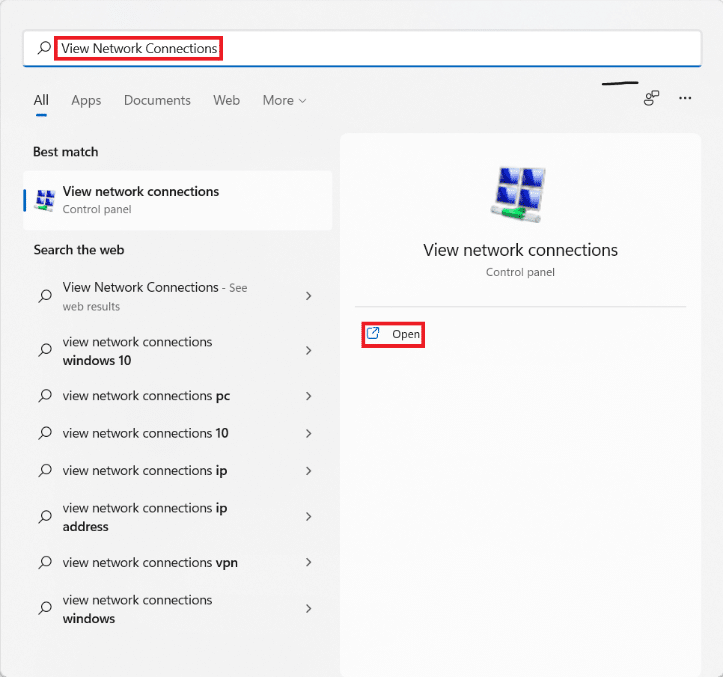Click the search across devices icon
This screenshot has height=677, width=723.
[x=651, y=98]
